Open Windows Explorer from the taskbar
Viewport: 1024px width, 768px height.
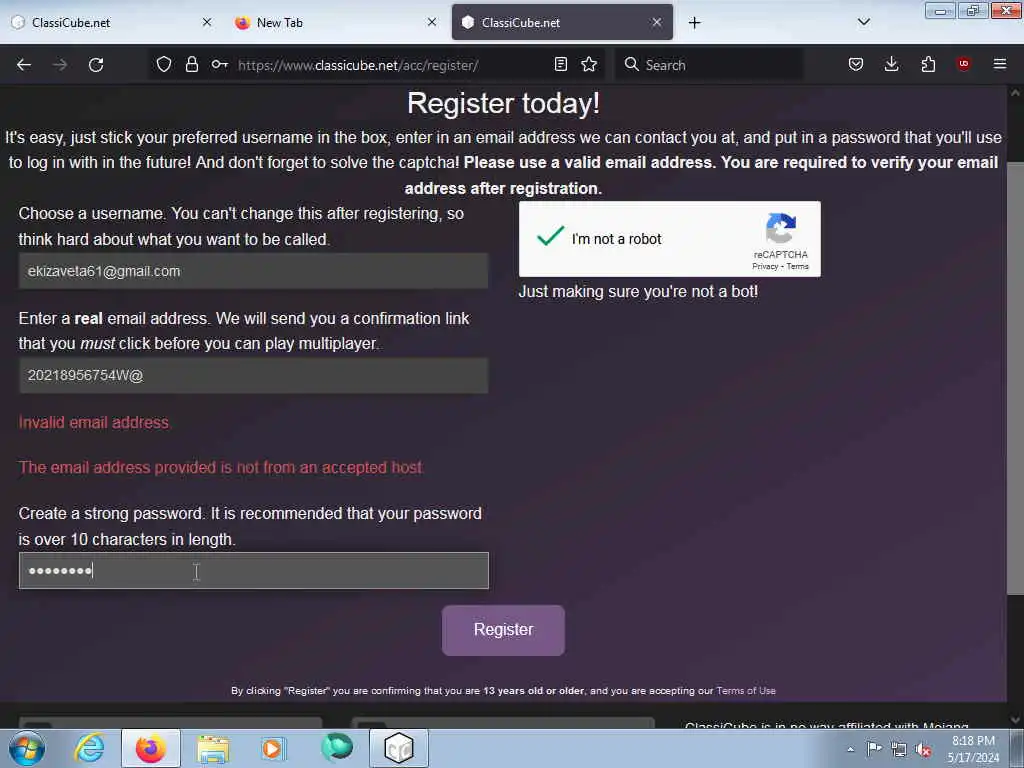213,749
